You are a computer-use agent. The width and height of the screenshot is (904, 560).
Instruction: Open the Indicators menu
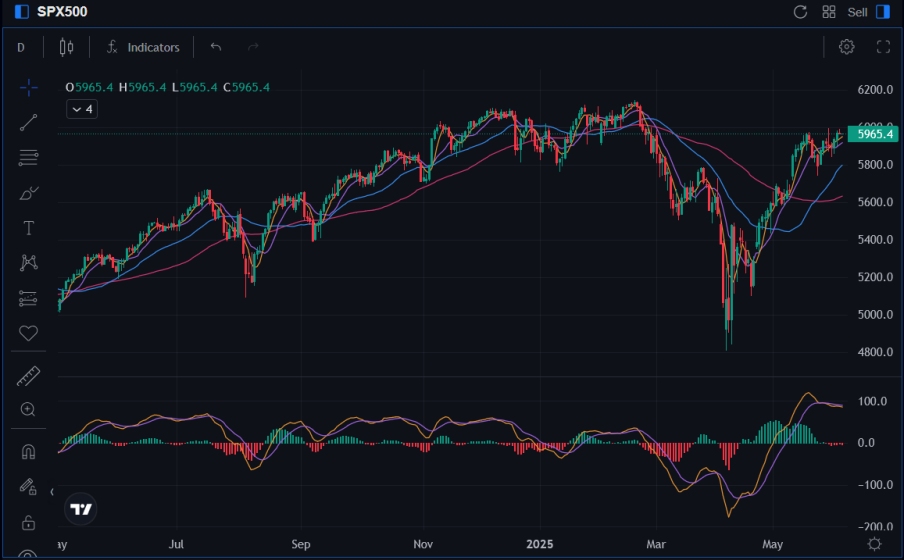pyautogui.click(x=143, y=47)
